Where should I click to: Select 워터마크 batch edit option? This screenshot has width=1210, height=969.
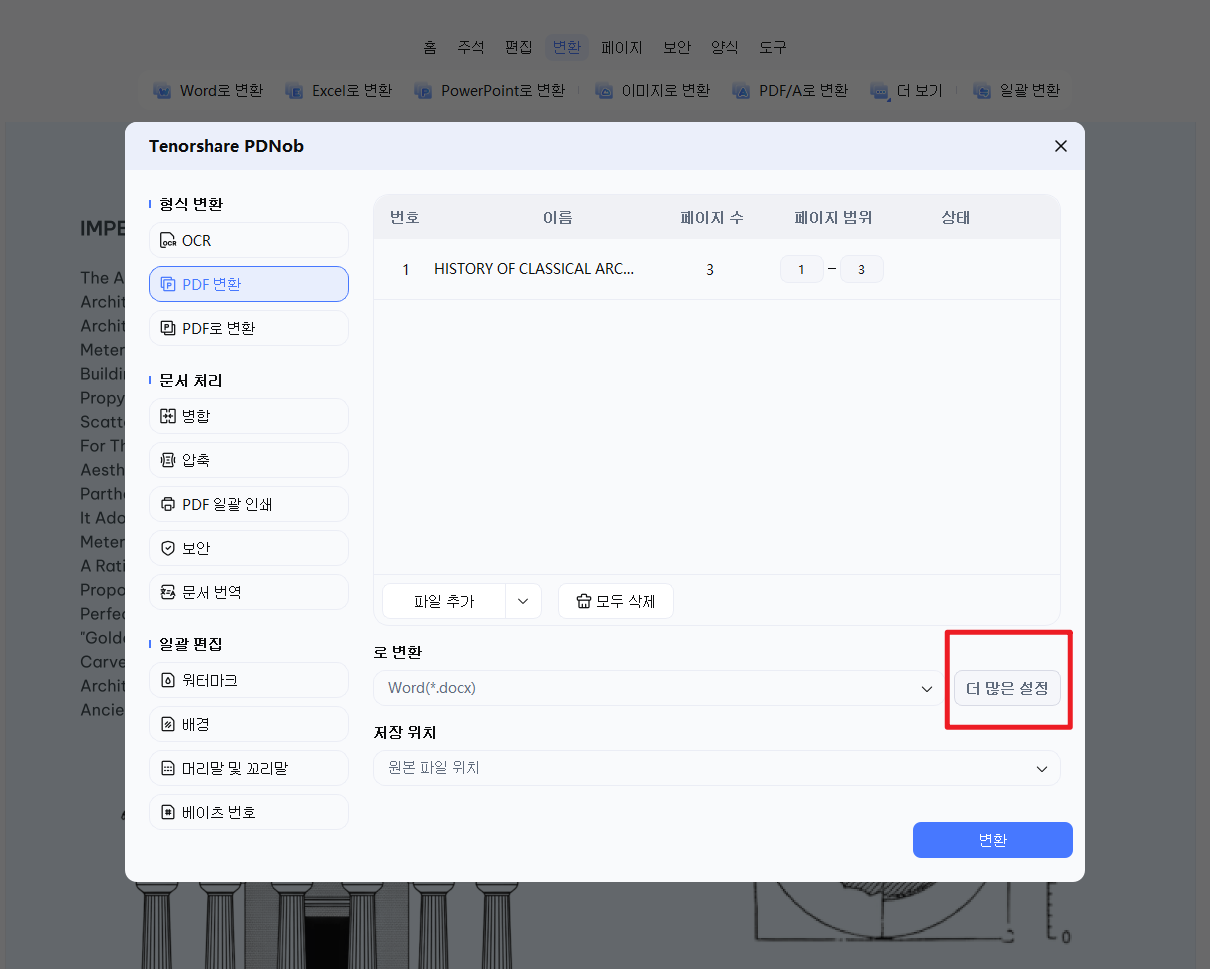pyautogui.click(x=249, y=680)
